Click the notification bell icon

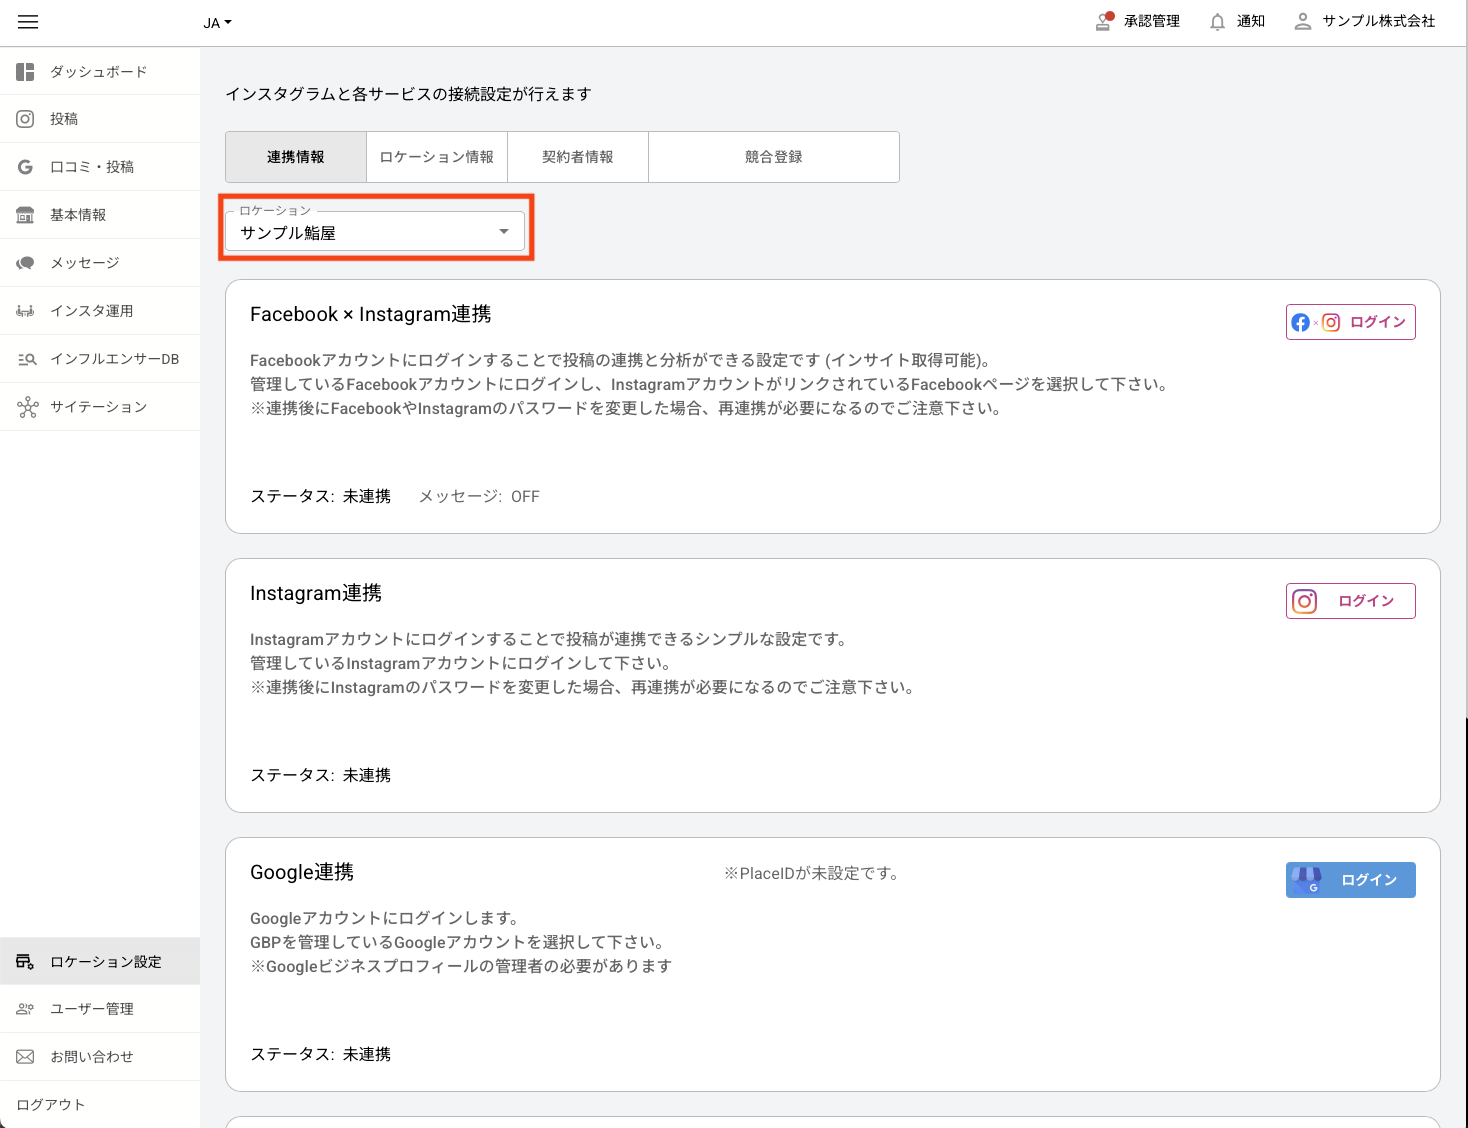[1217, 22]
